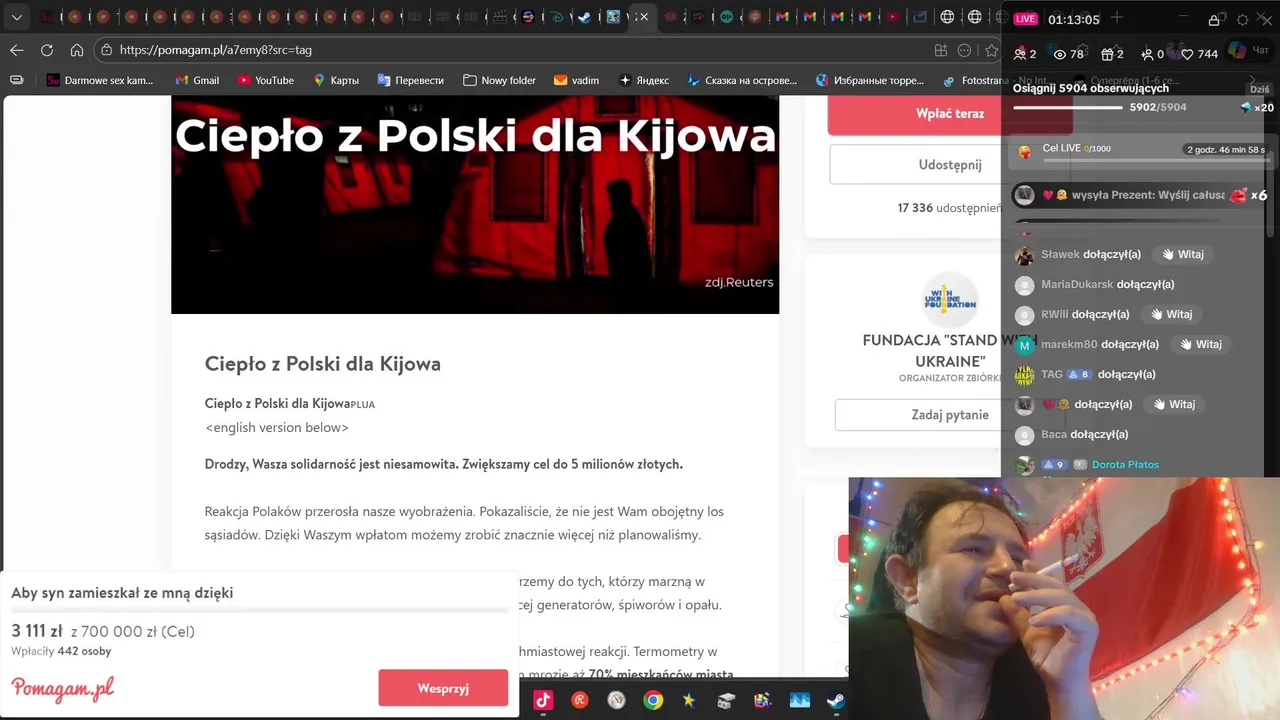The height and width of the screenshot is (720, 1280).
Task: Click the 17 336 udostępnień share count
Action: coord(949,208)
